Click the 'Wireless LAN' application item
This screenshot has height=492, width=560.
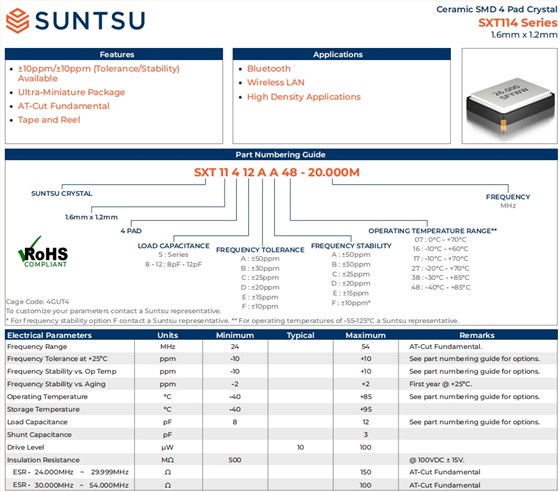[x=276, y=82]
